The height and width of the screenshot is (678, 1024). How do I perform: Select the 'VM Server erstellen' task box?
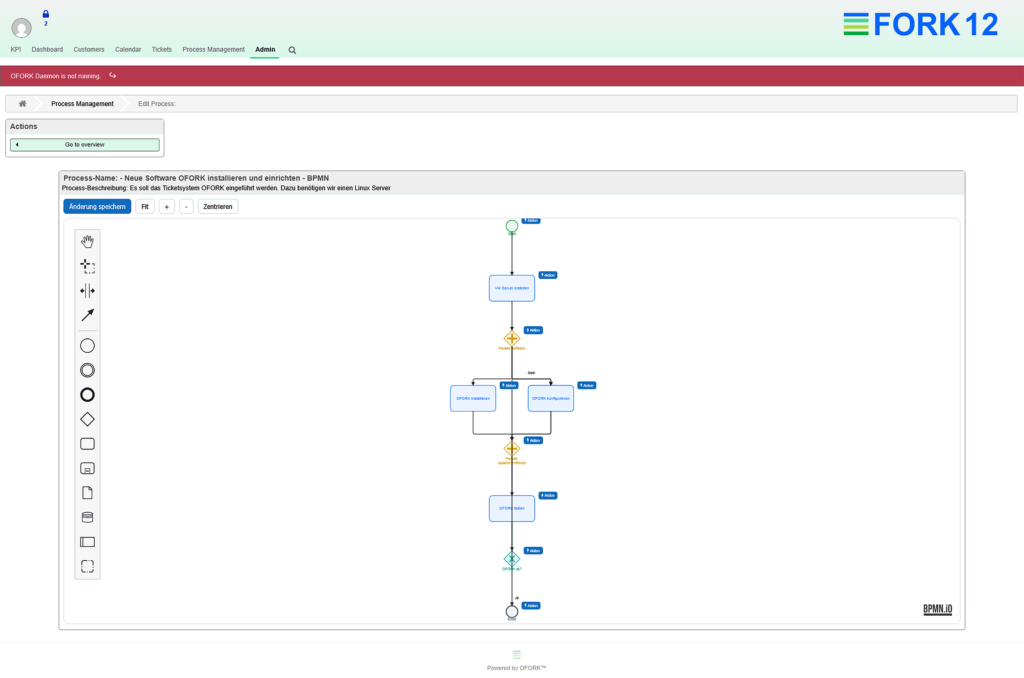(512, 288)
